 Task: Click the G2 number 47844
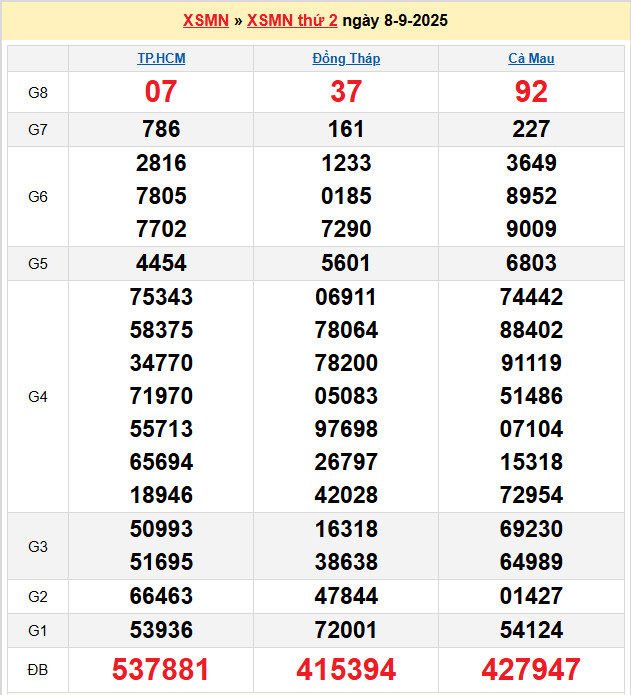(346, 596)
